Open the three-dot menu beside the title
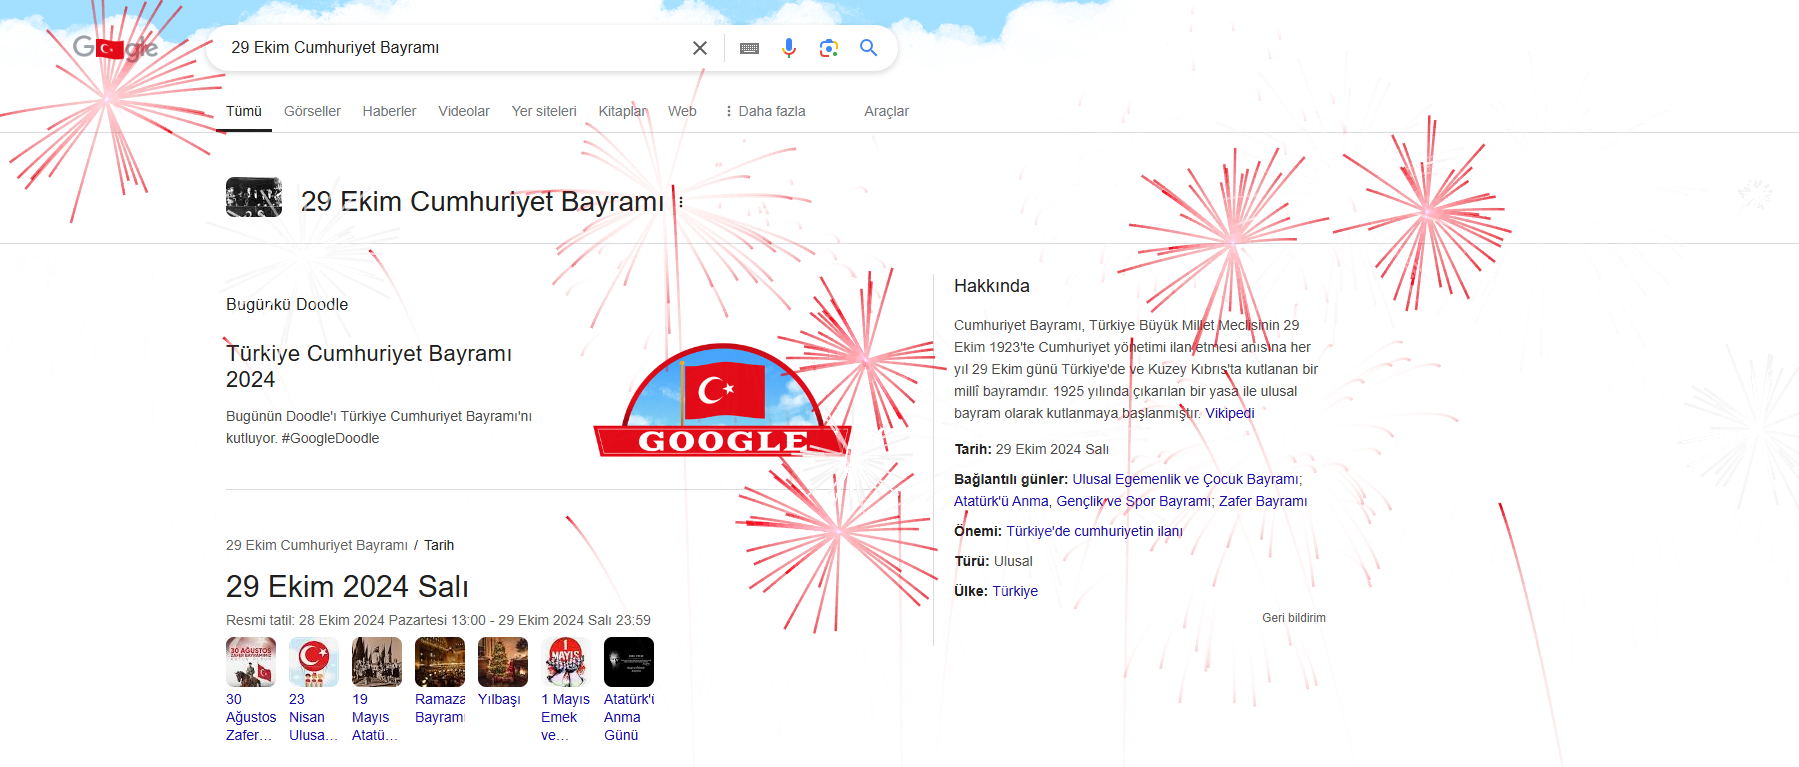 pos(681,202)
